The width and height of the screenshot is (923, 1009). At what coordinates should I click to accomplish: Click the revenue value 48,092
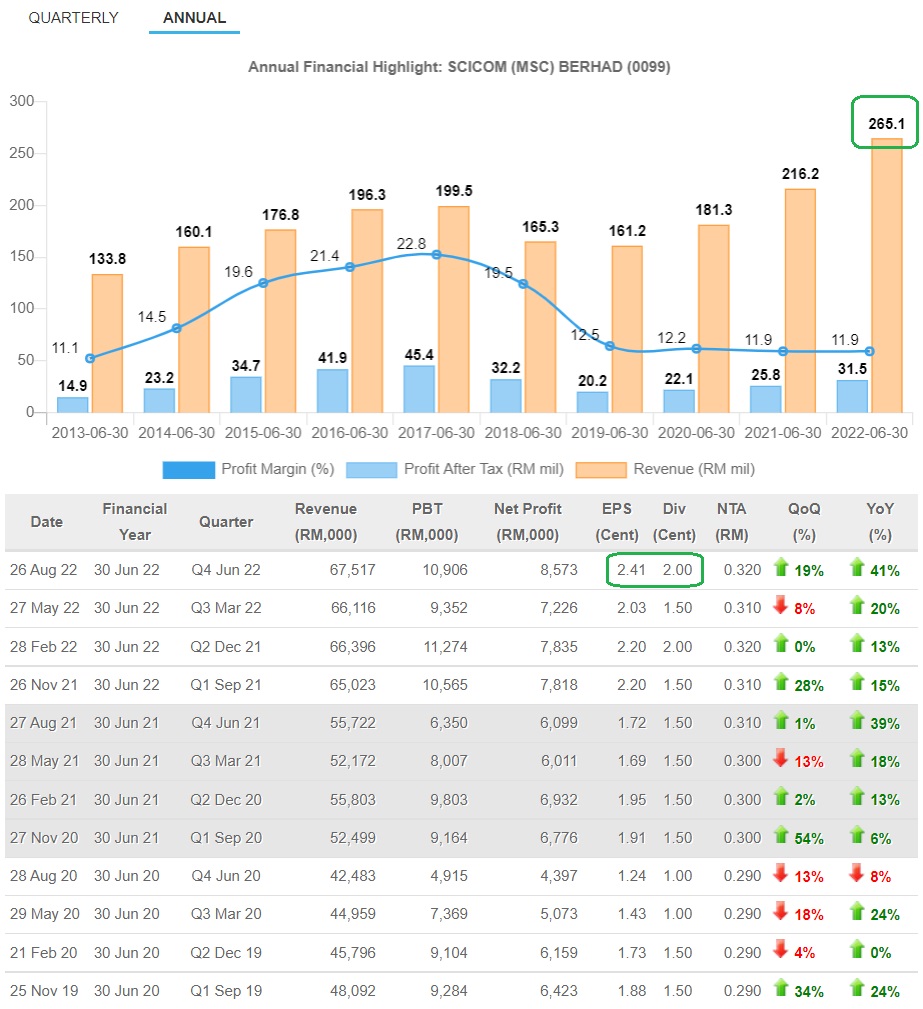[x=352, y=991]
